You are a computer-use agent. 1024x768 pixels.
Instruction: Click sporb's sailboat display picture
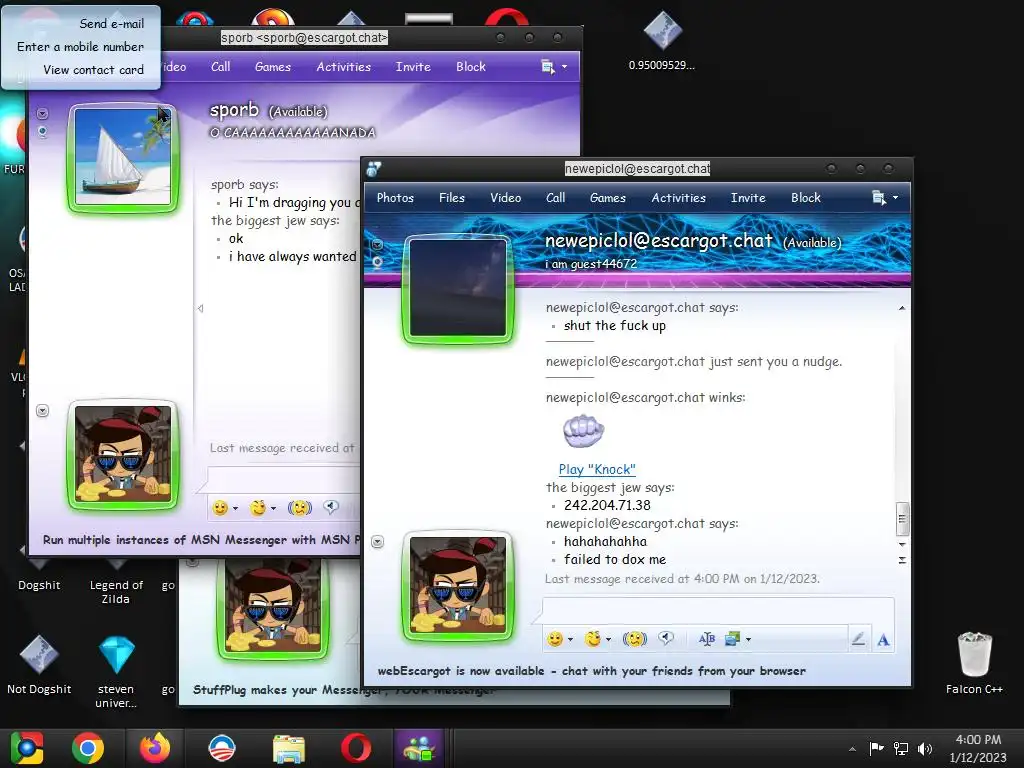[x=123, y=157]
